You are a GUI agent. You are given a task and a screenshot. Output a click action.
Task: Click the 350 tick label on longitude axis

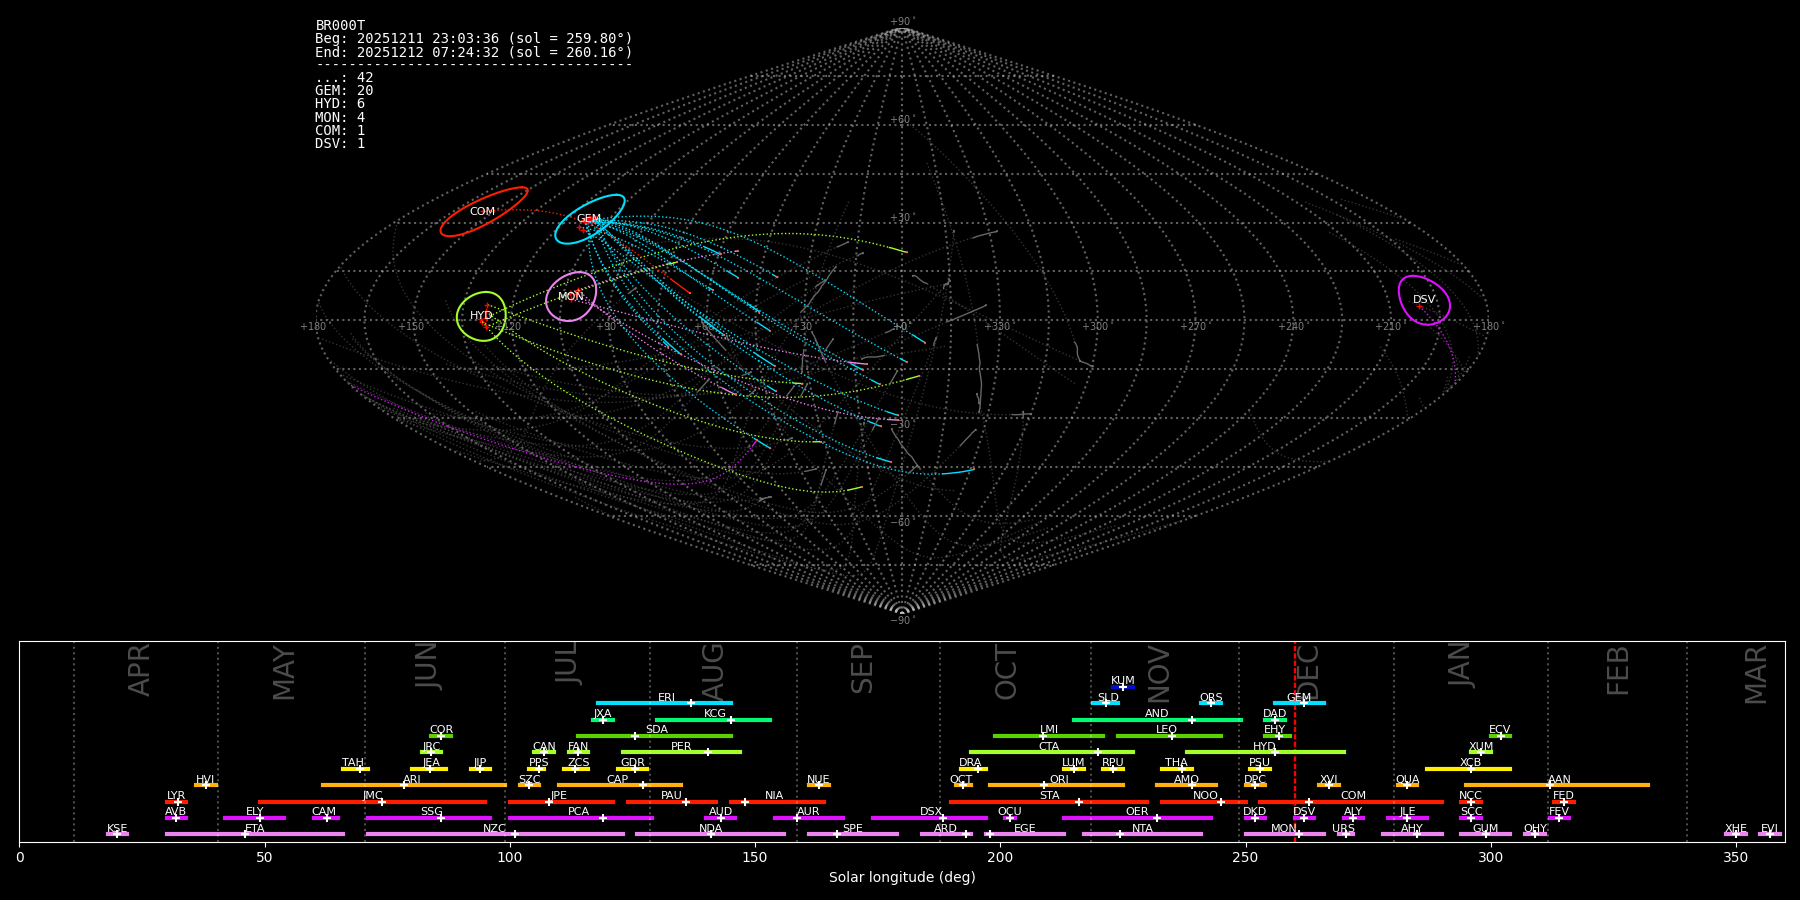coord(1736,857)
